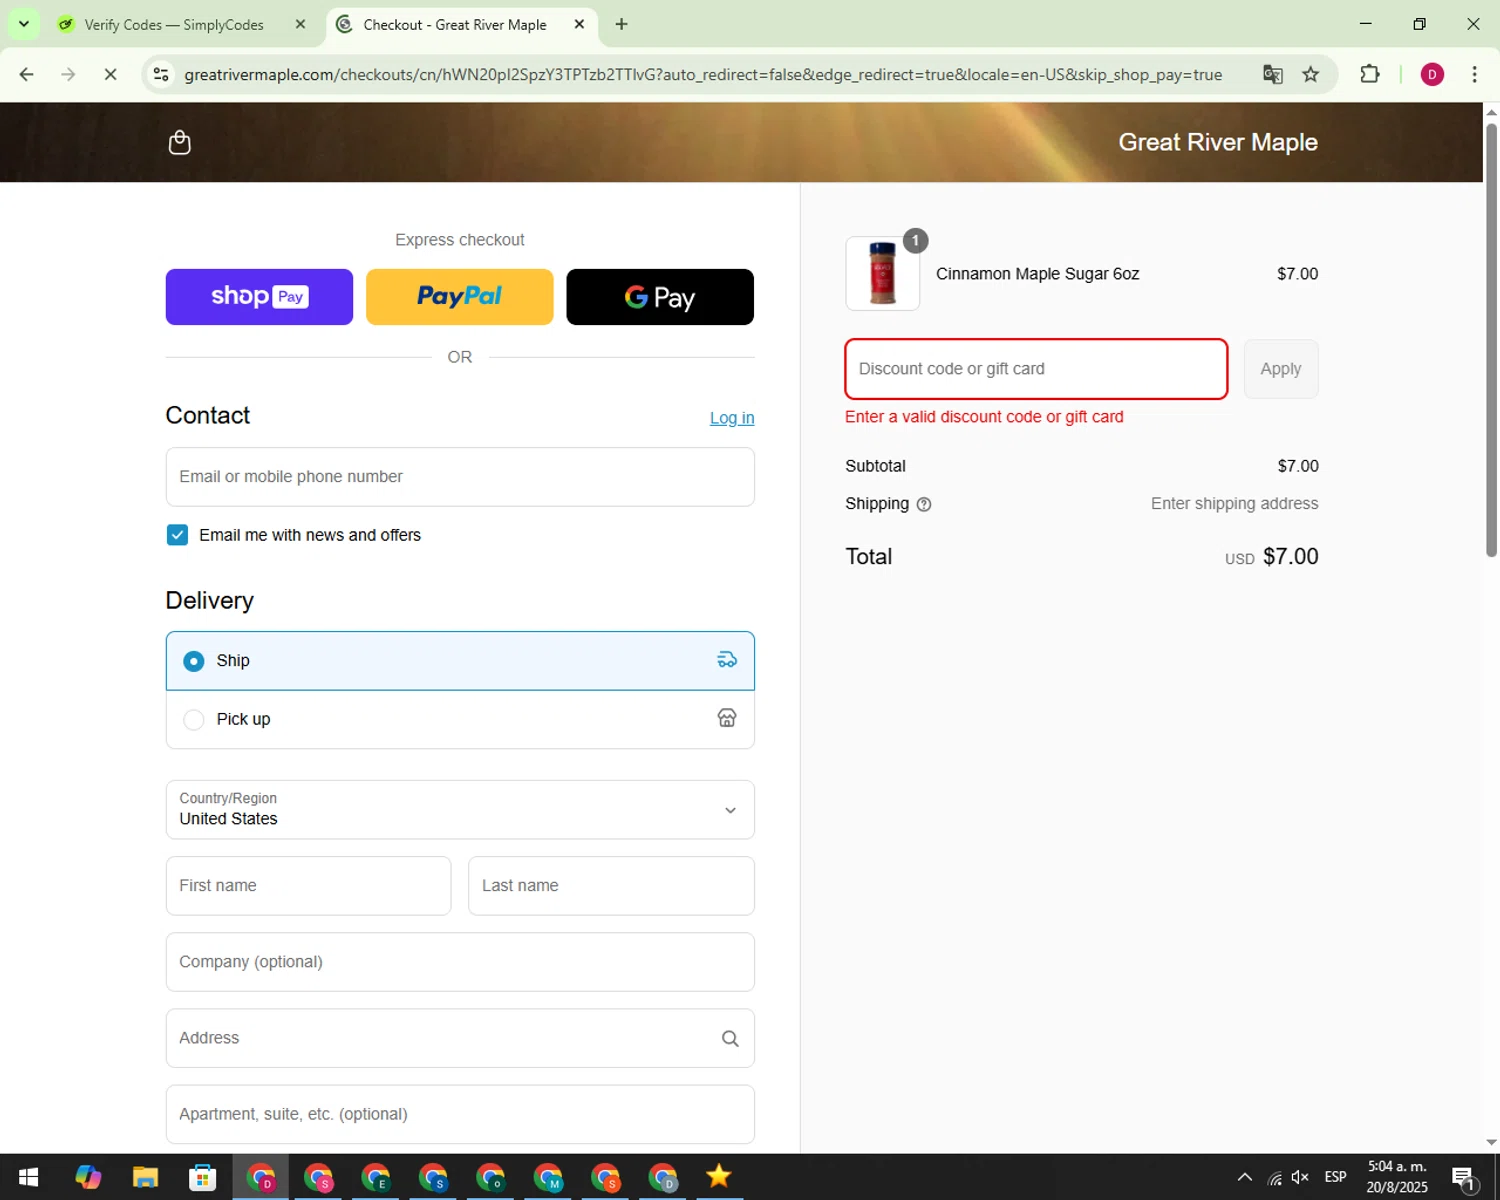Open Chrome with M profile in taskbar
Viewport: 1500px width, 1200px height.
(549, 1177)
